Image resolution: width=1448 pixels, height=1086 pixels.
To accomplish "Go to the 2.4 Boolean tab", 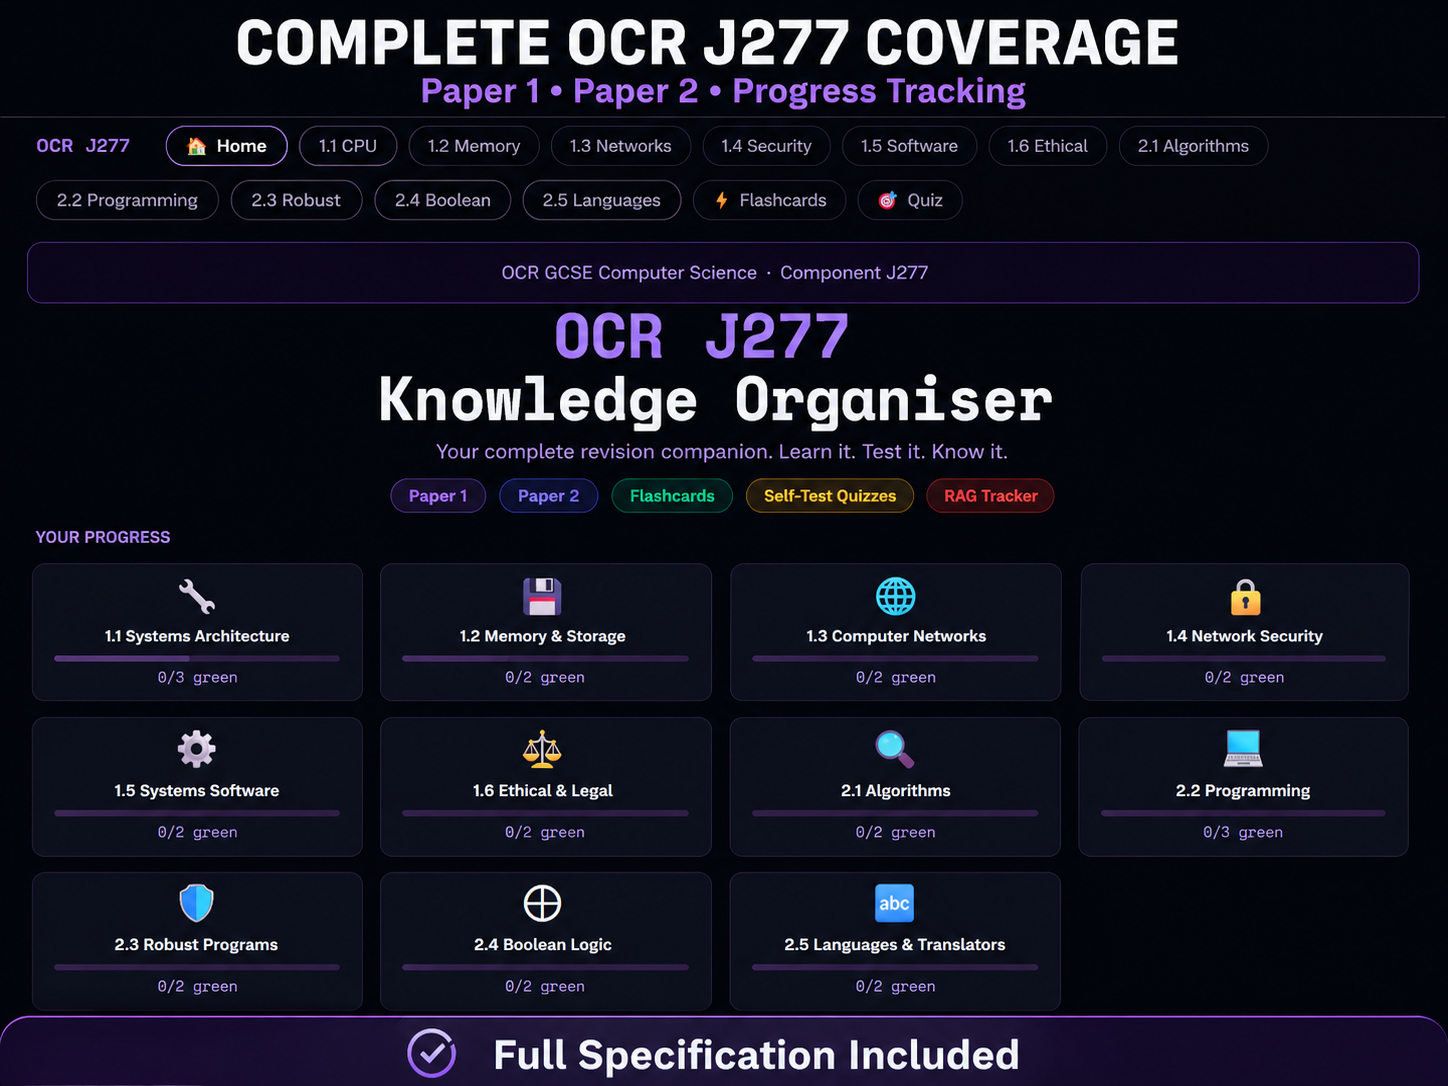I will click(442, 200).
